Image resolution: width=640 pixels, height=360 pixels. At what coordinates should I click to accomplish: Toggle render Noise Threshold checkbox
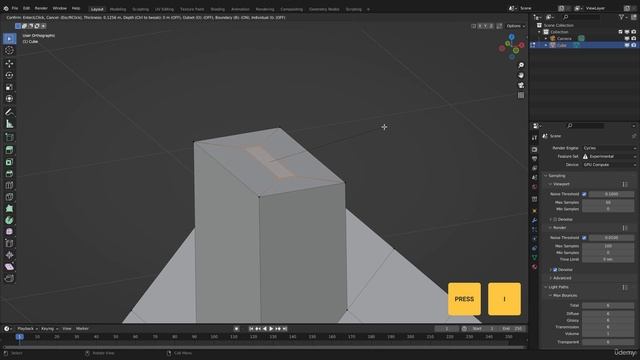click(584, 238)
